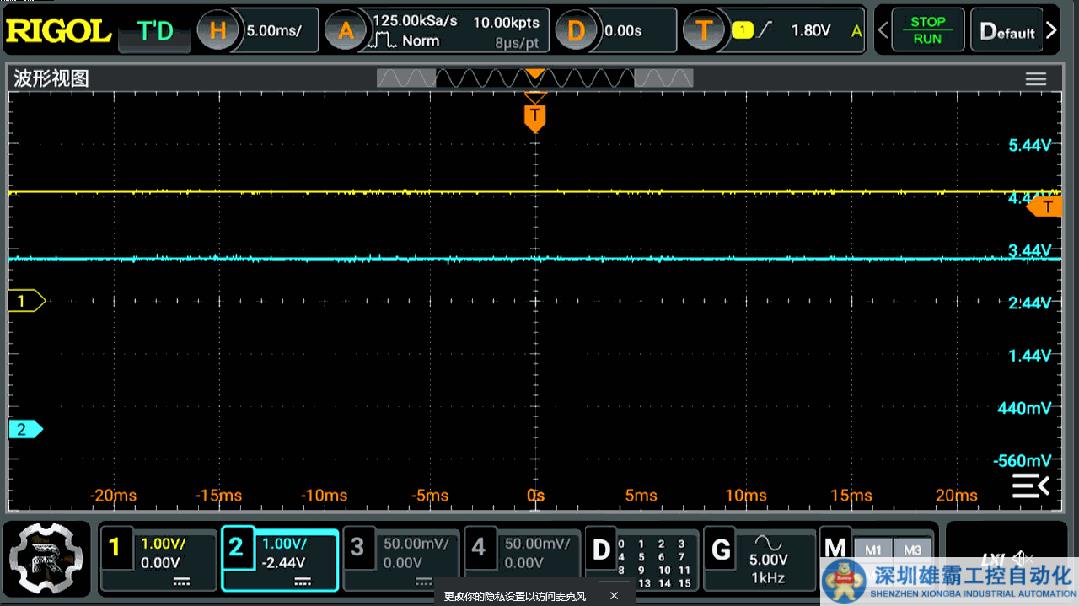Image resolution: width=1079 pixels, height=606 pixels.
Task: Click the trigger level marker on right edge
Action: pyautogui.click(x=1047, y=206)
